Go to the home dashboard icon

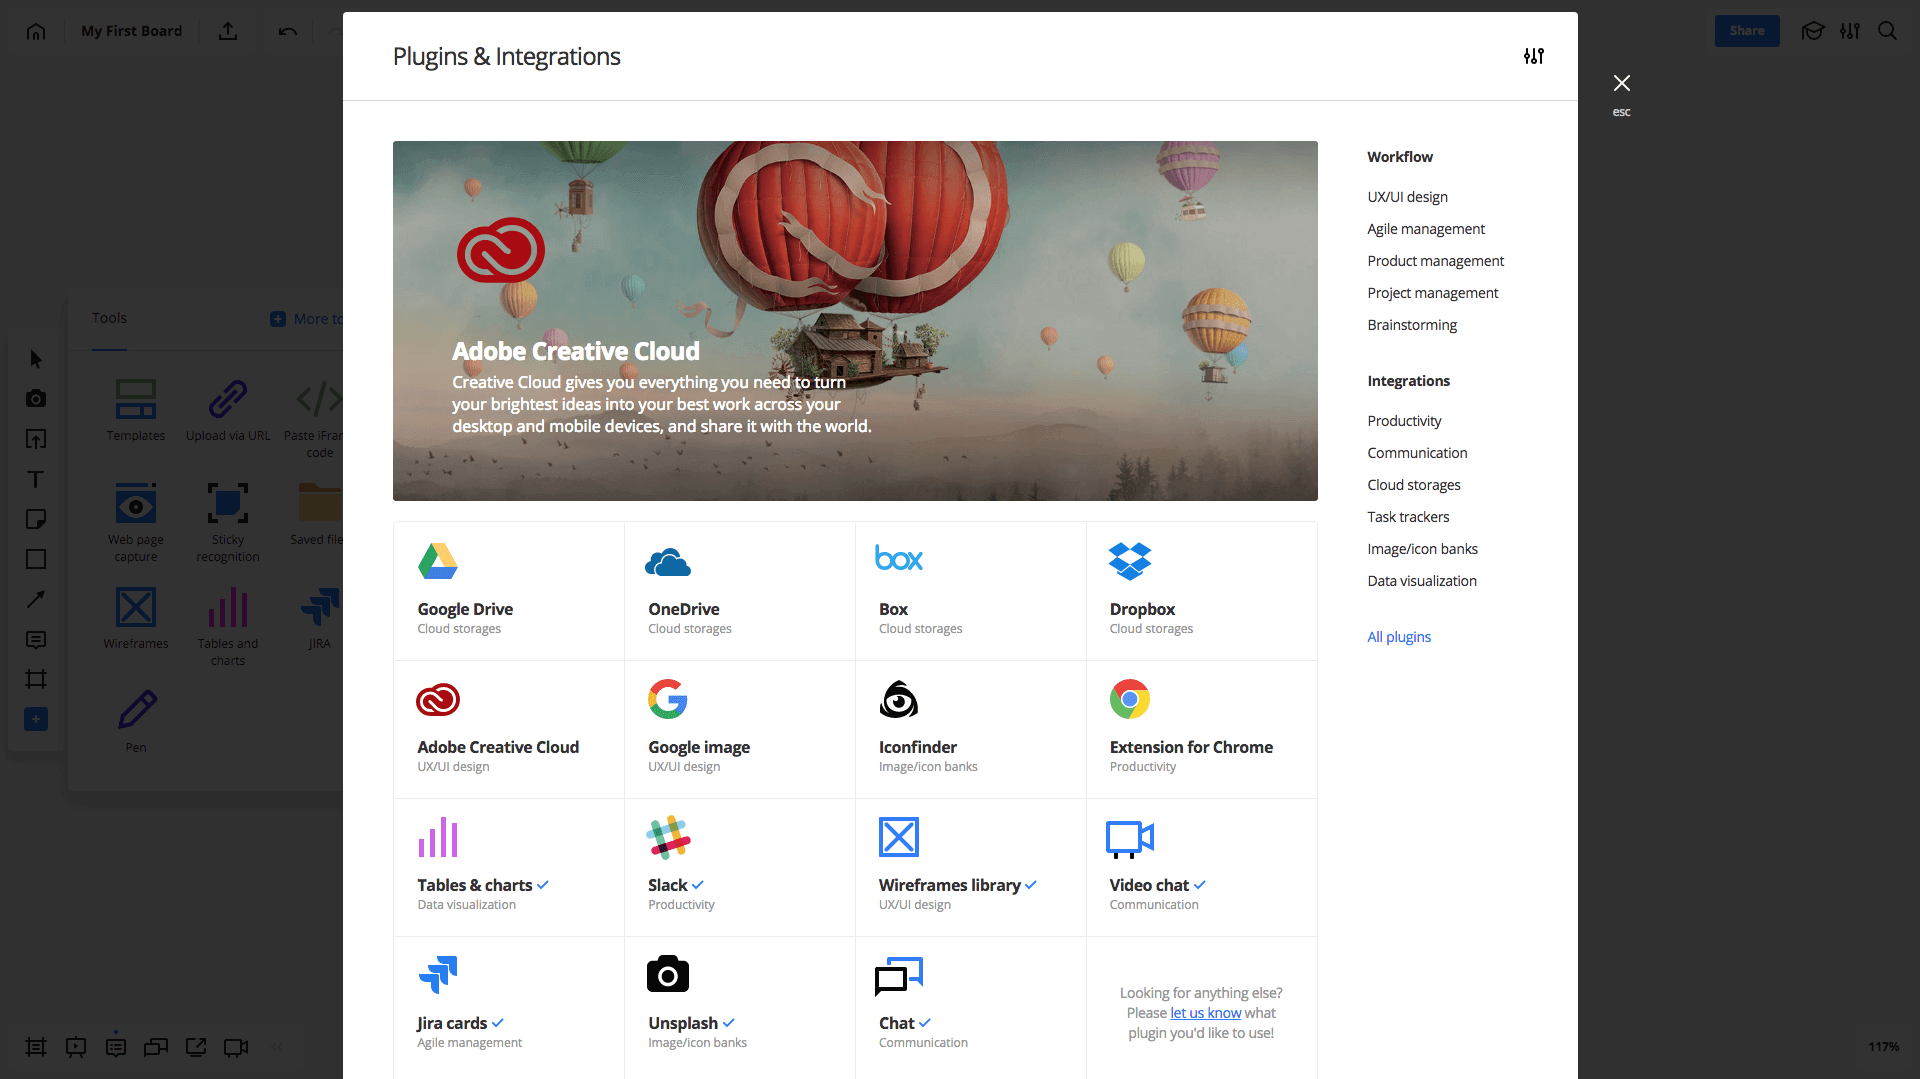[36, 31]
